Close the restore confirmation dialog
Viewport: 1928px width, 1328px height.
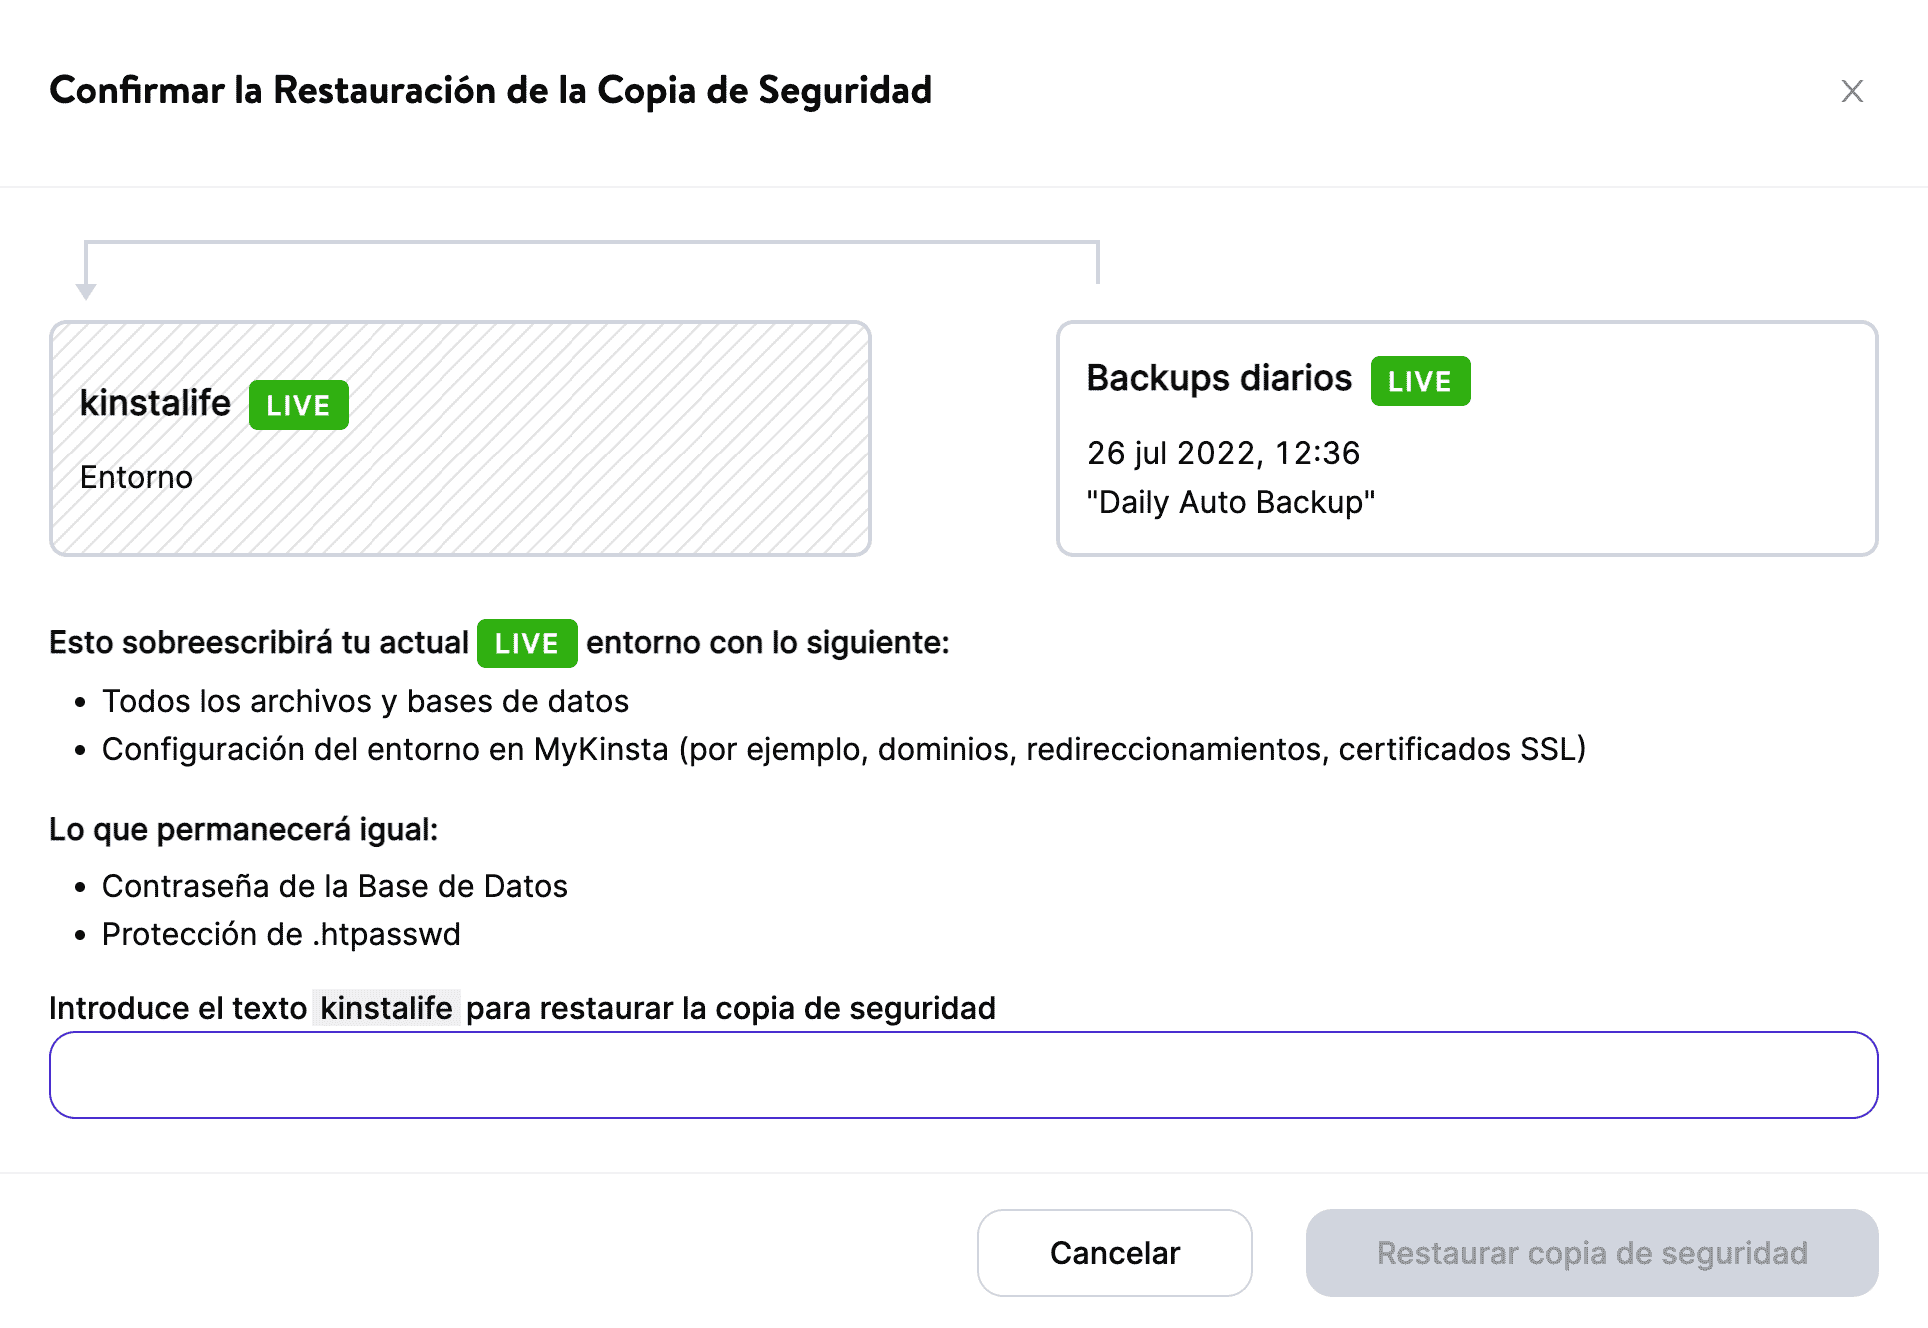coord(1852,91)
